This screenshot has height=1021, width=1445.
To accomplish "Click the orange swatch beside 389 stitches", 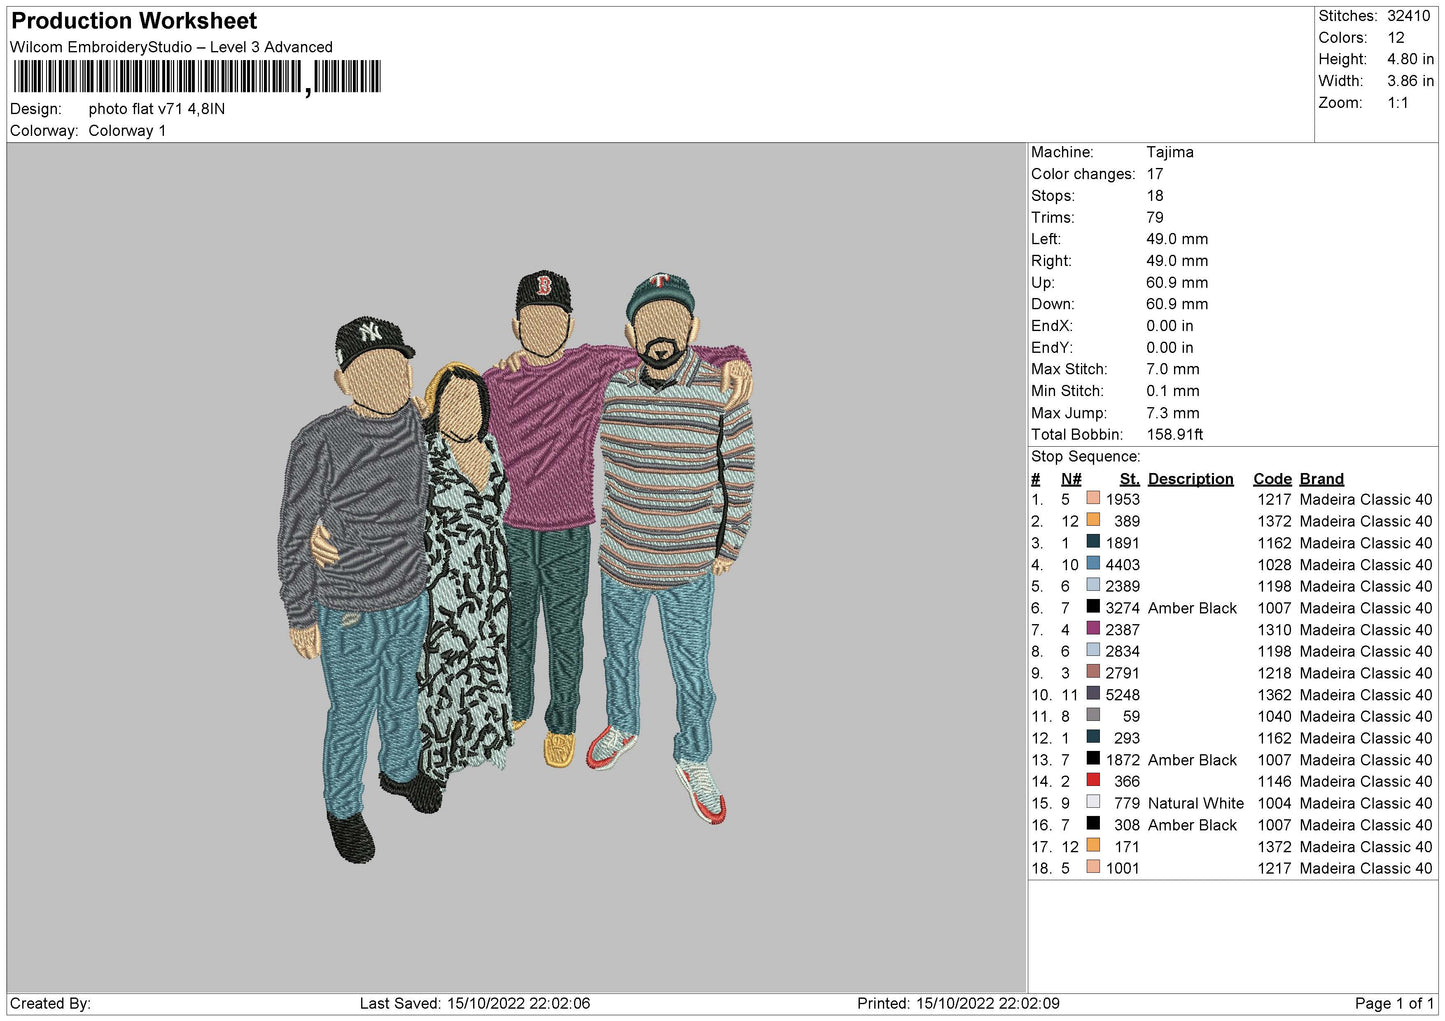I will (x=1093, y=520).
